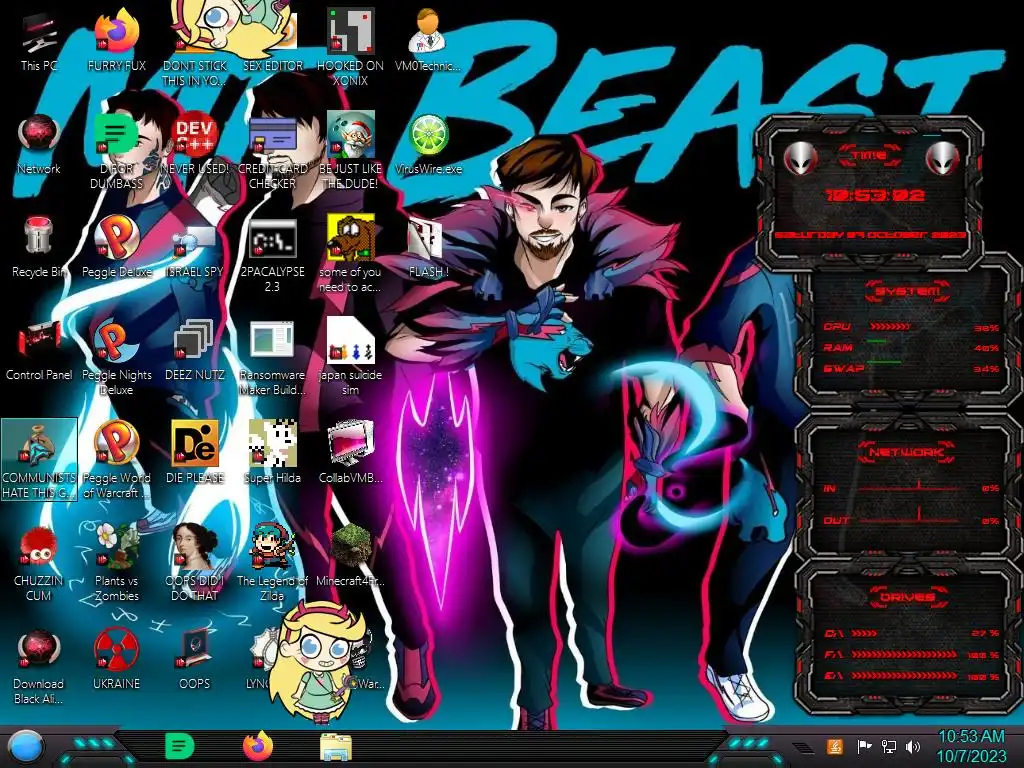The height and width of the screenshot is (768, 1024).
Task: Select COMMUNISTS HATE THIS G... icon
Action: (39, 460)
